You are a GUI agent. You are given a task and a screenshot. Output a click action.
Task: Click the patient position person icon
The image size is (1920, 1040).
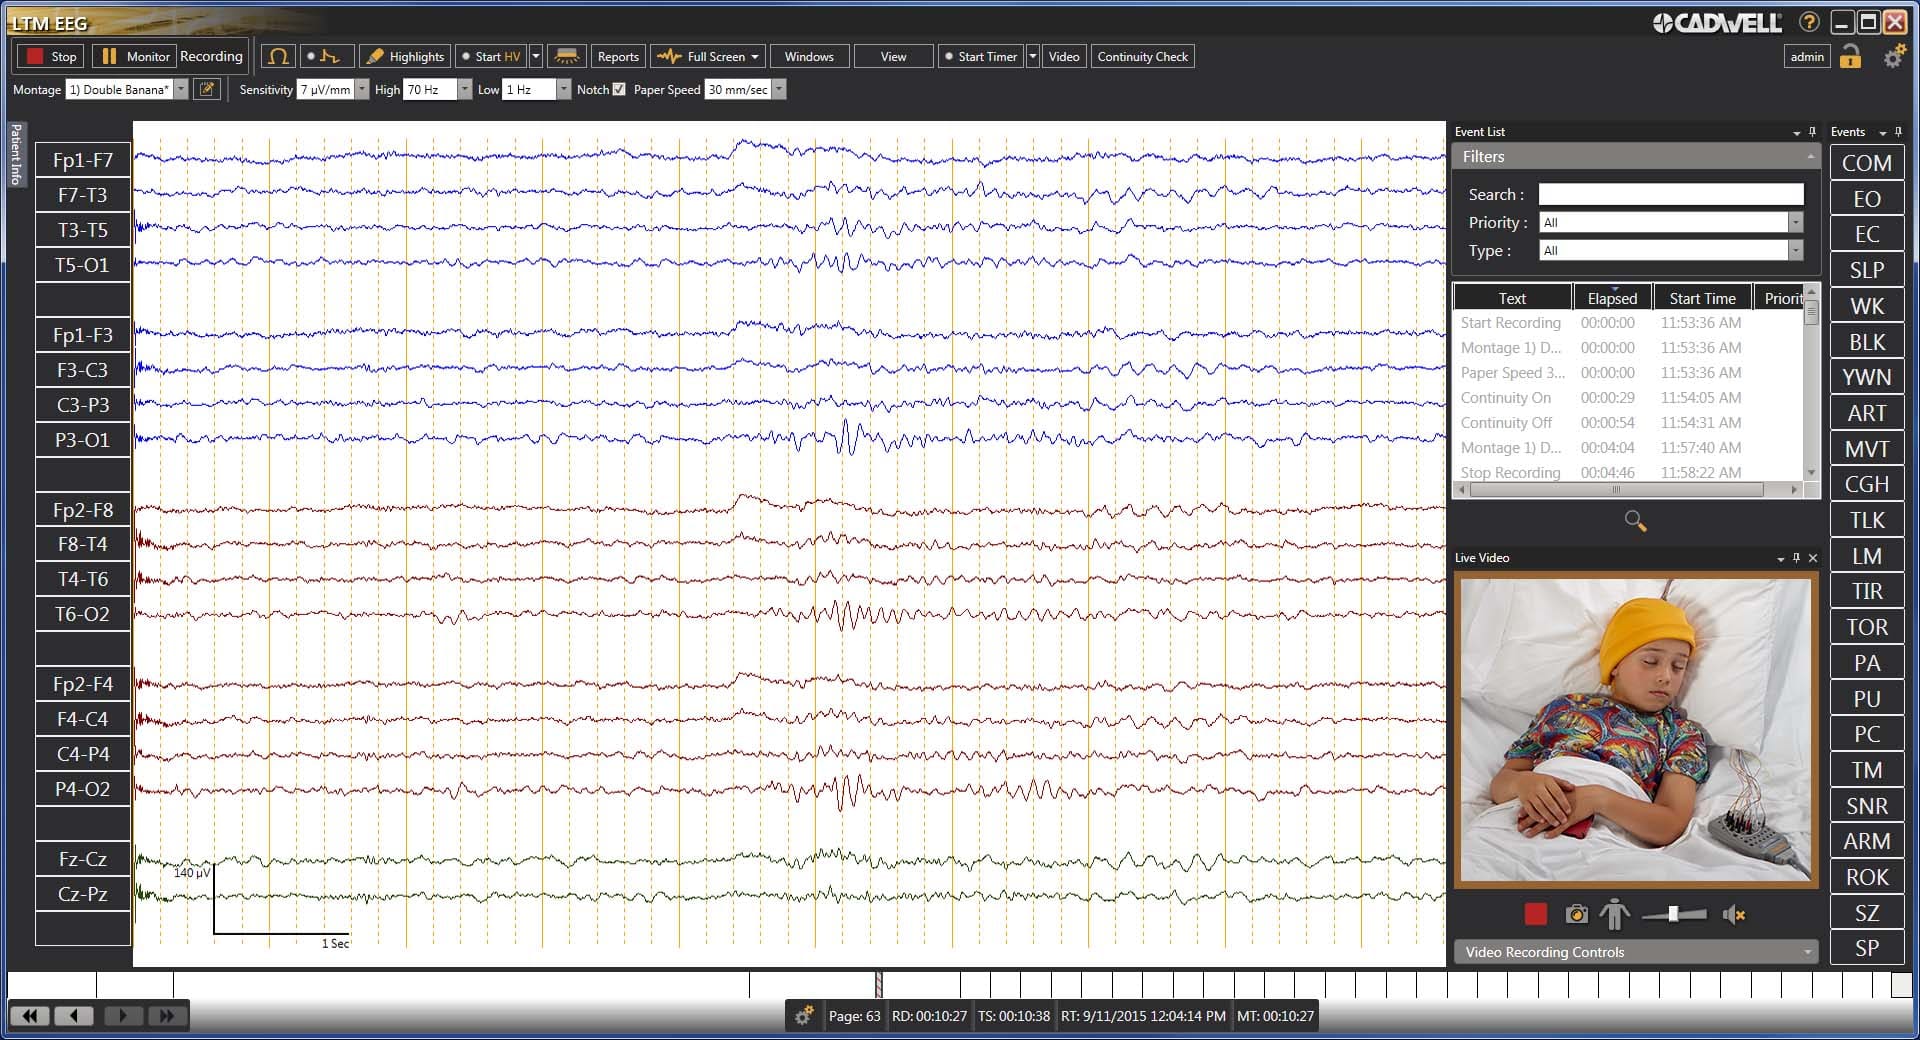click(x=1615, y=913)
